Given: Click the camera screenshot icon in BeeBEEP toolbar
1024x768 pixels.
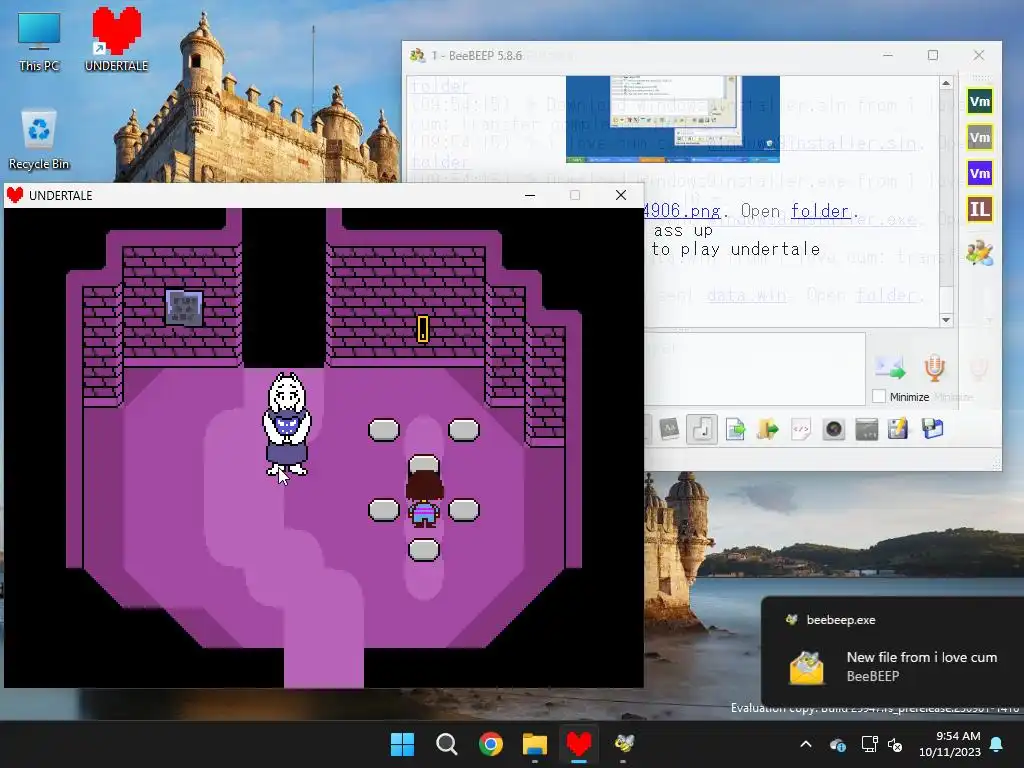Looking at the screenshot, I should (834, 430).
